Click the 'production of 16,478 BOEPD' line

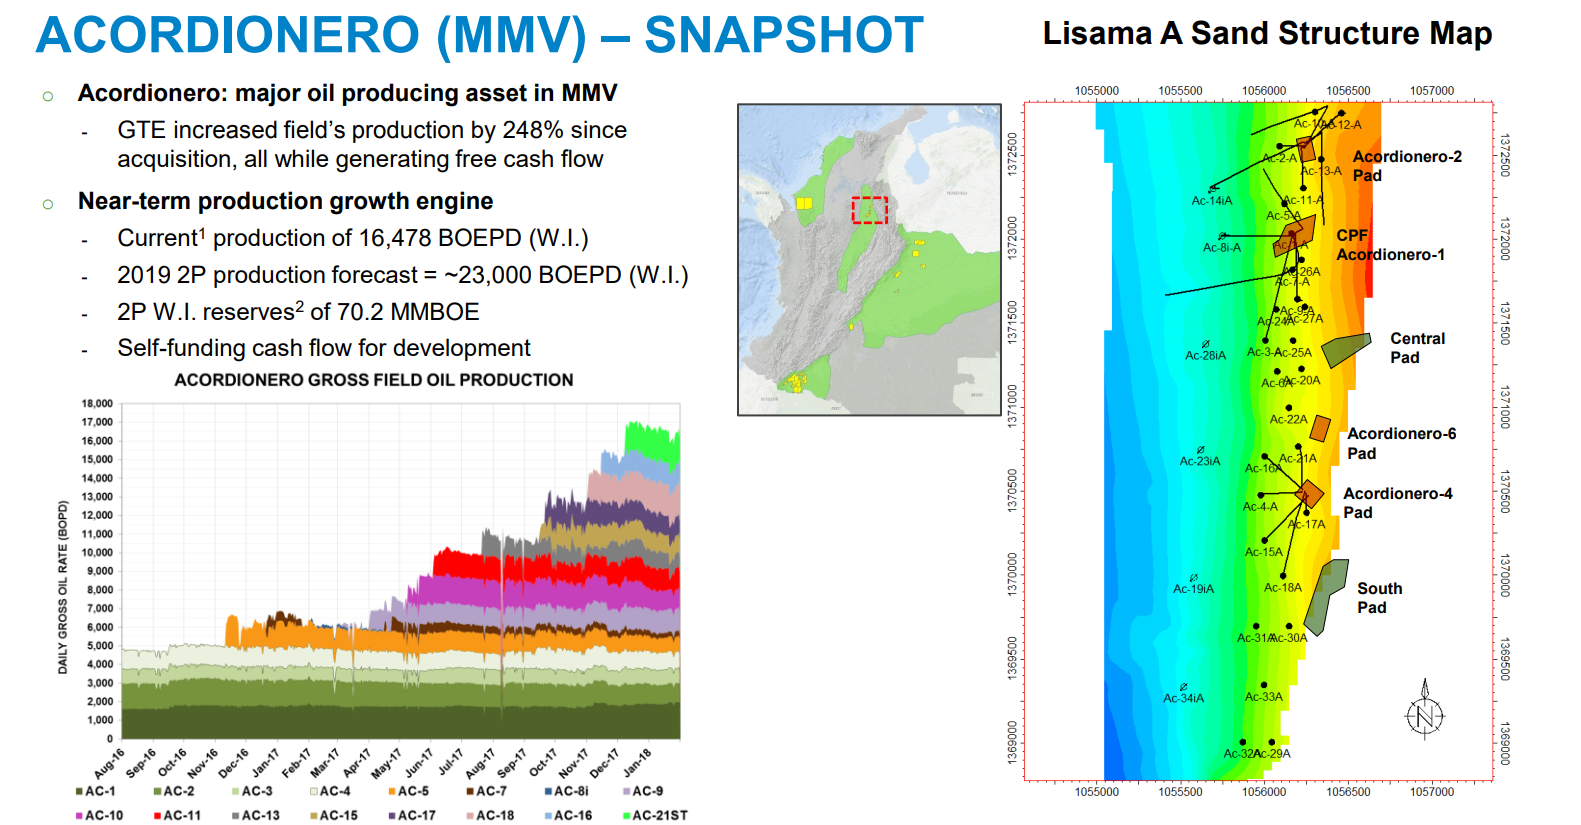(353, 238)
